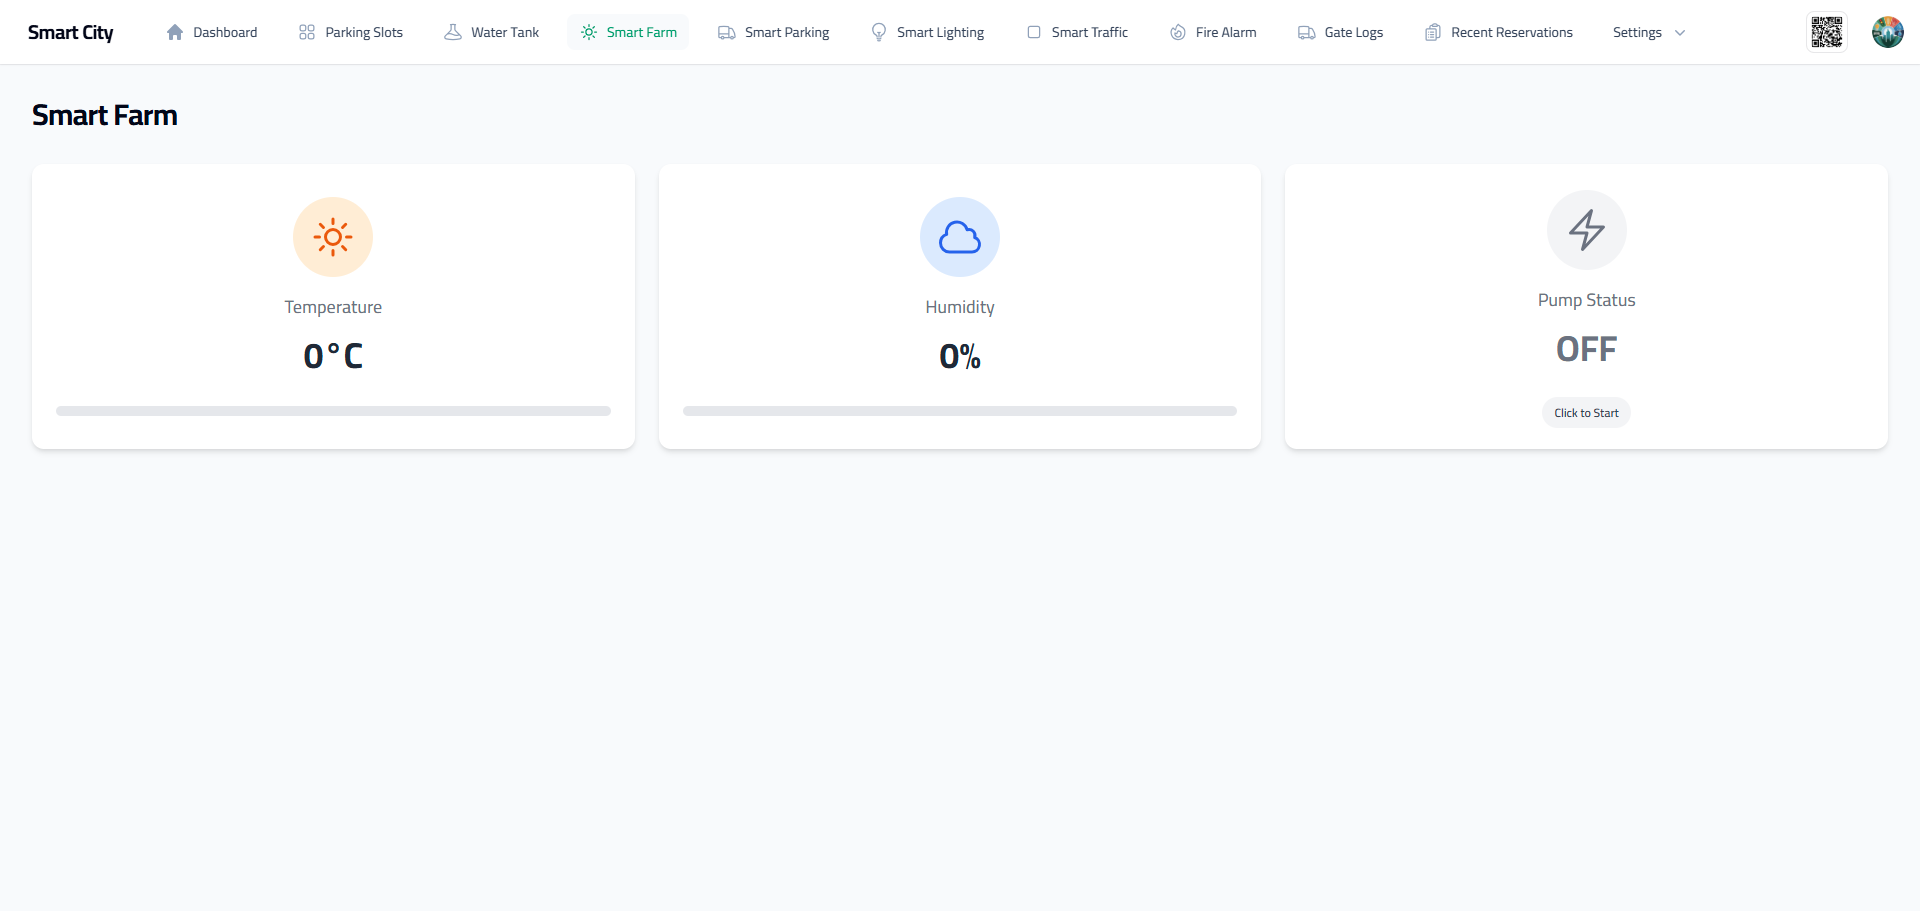
Task: Click the Water Tank flask icon
Action: [x=453, y=32]
